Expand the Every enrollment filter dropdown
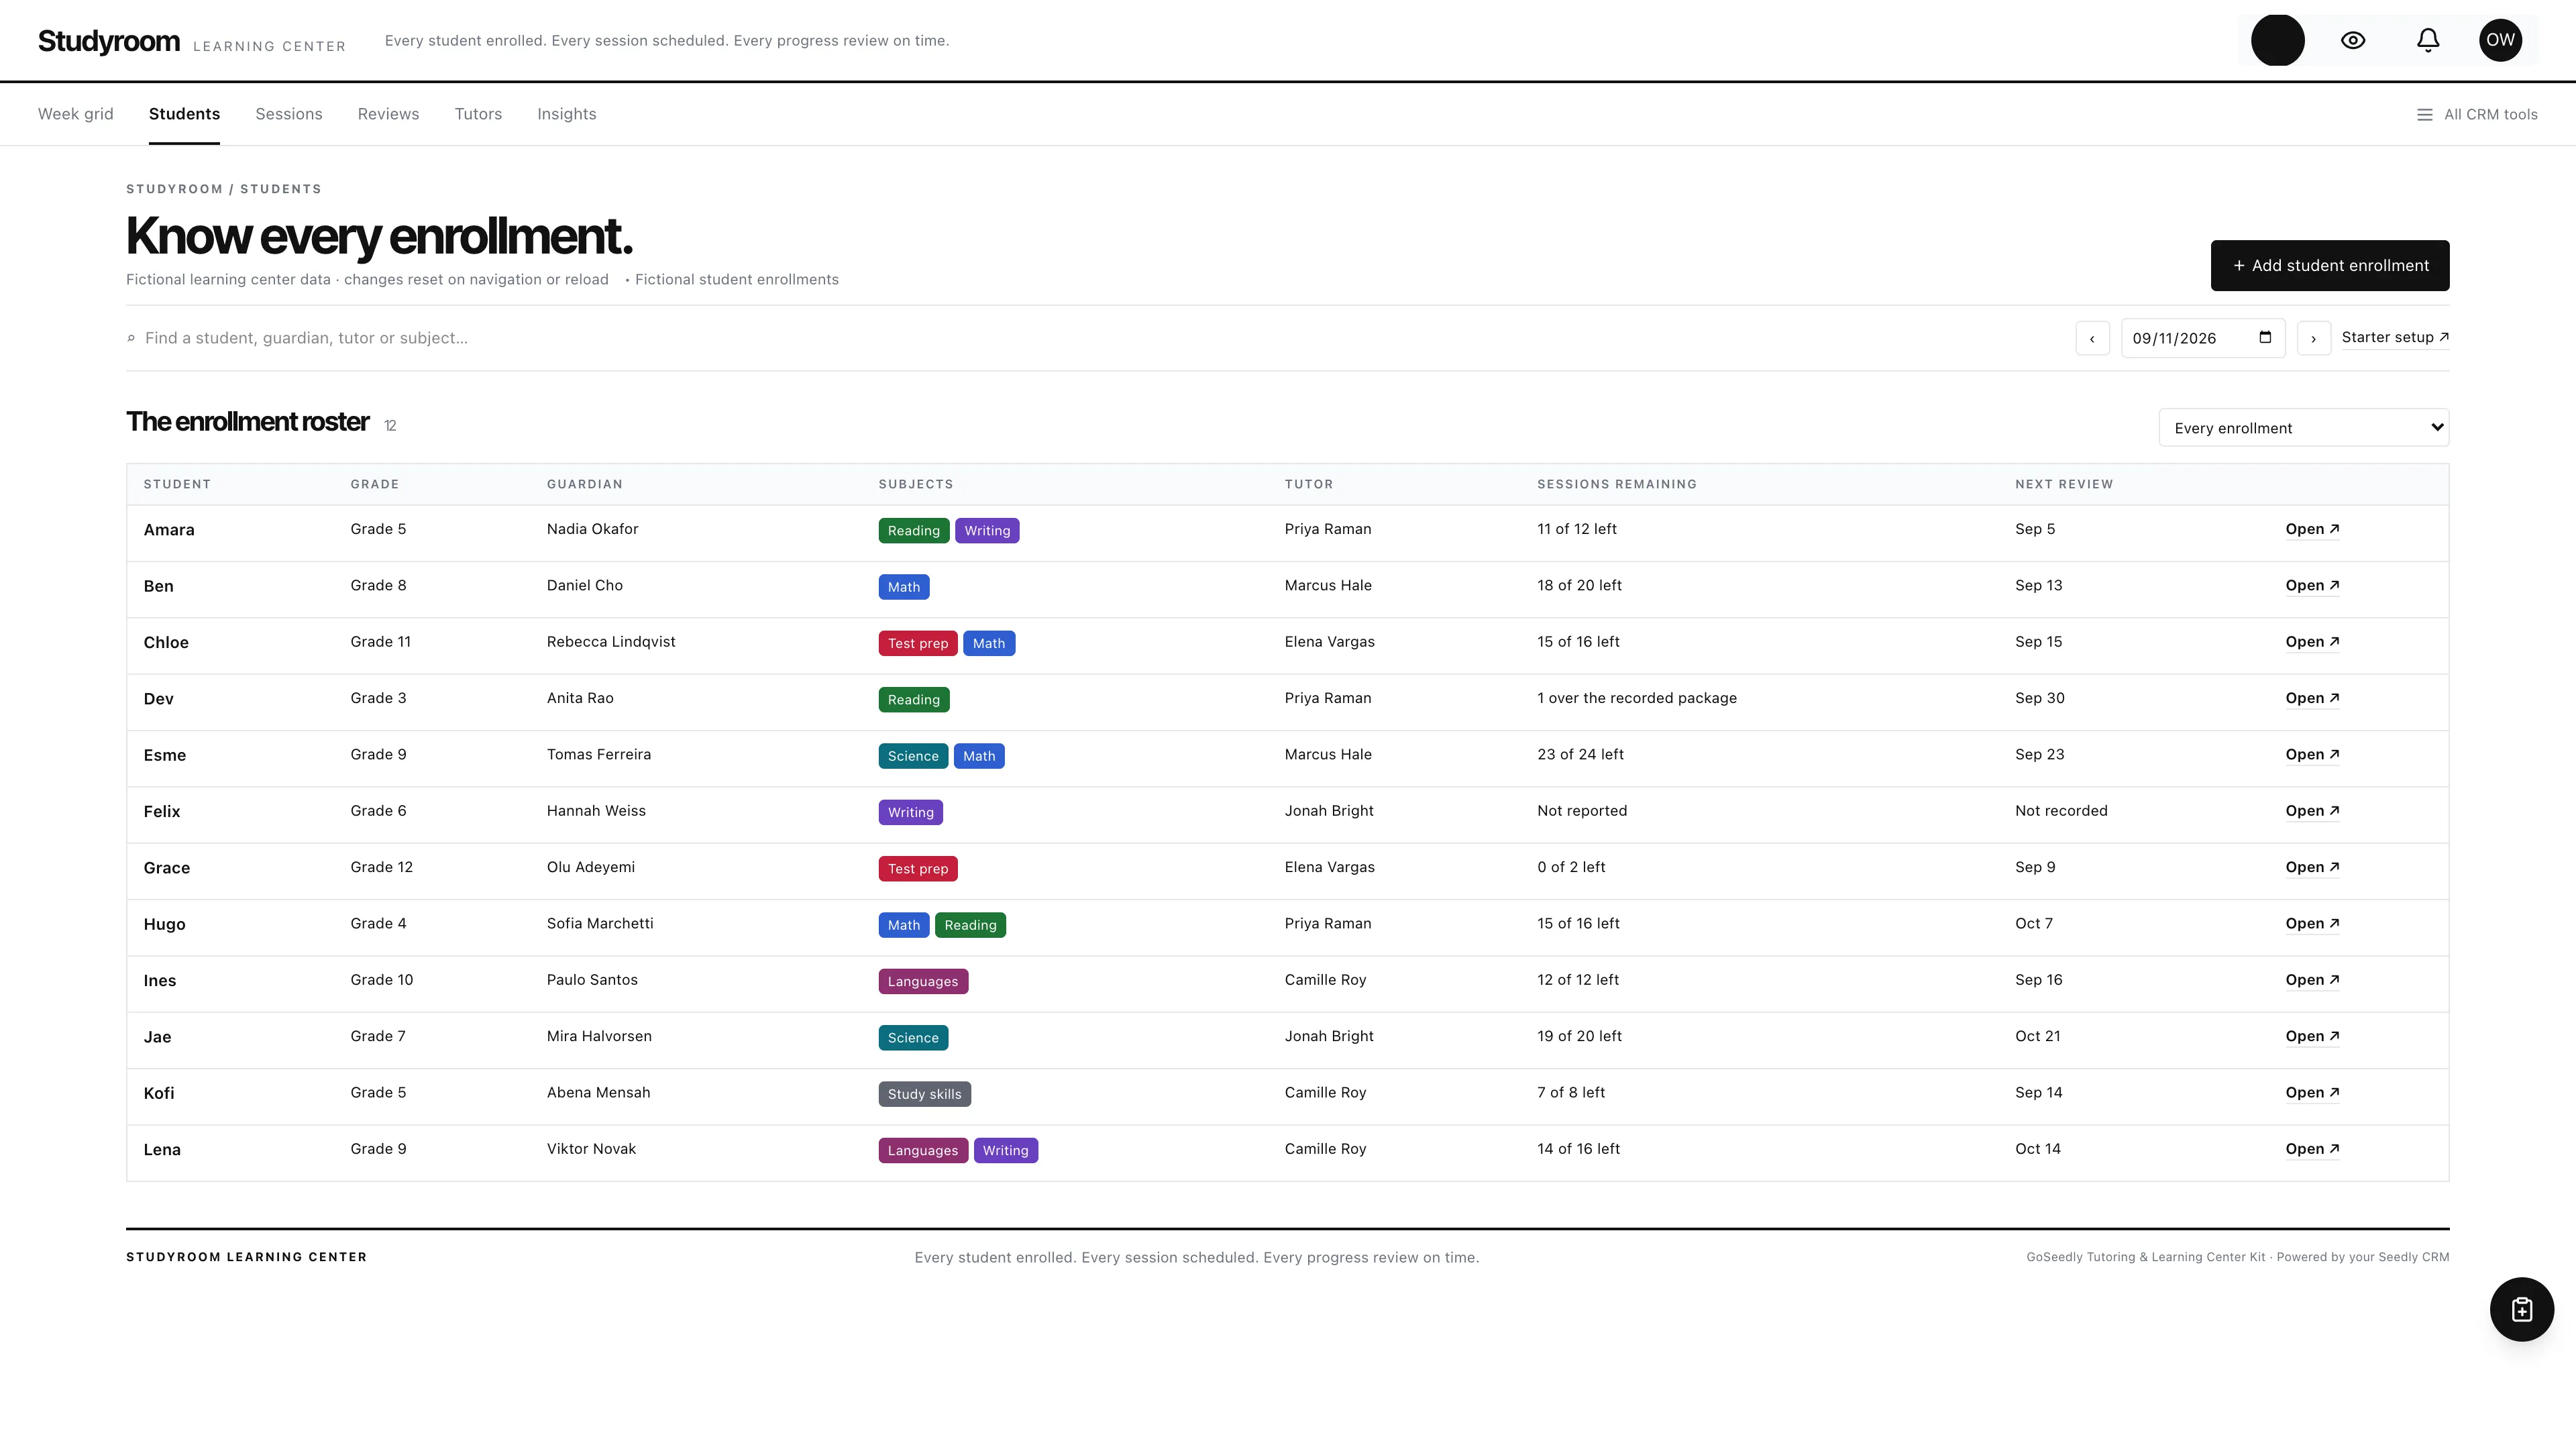 [2303, 428]
